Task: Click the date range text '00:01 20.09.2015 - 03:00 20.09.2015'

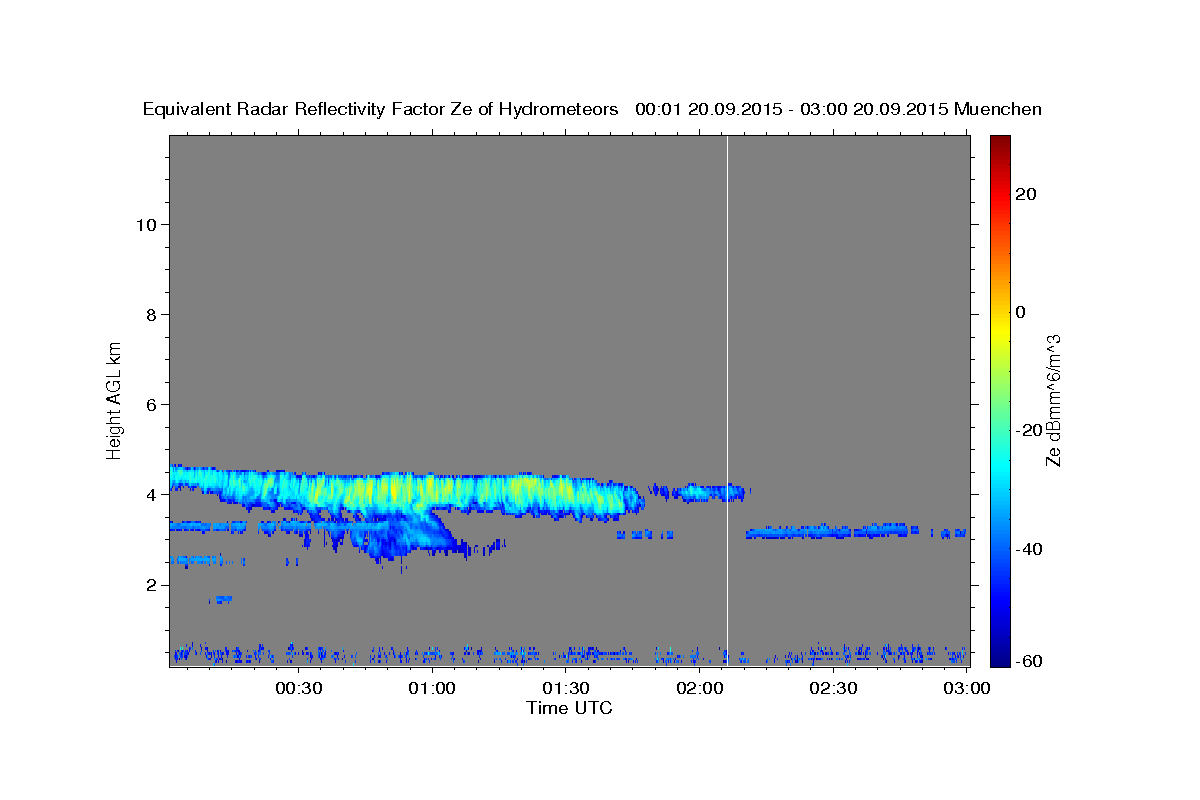Action: [x=792, y=110]
